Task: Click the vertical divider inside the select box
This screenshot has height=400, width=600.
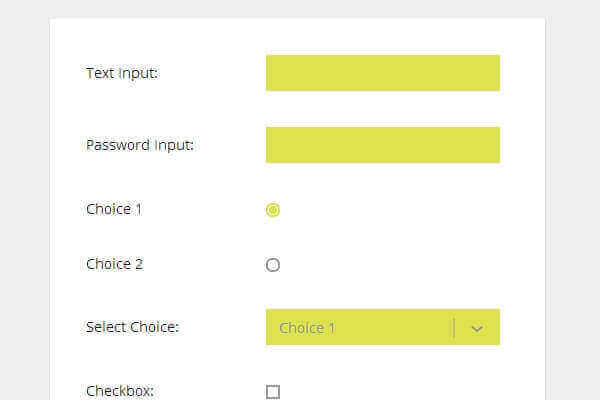Action: [x=454, y=328]
